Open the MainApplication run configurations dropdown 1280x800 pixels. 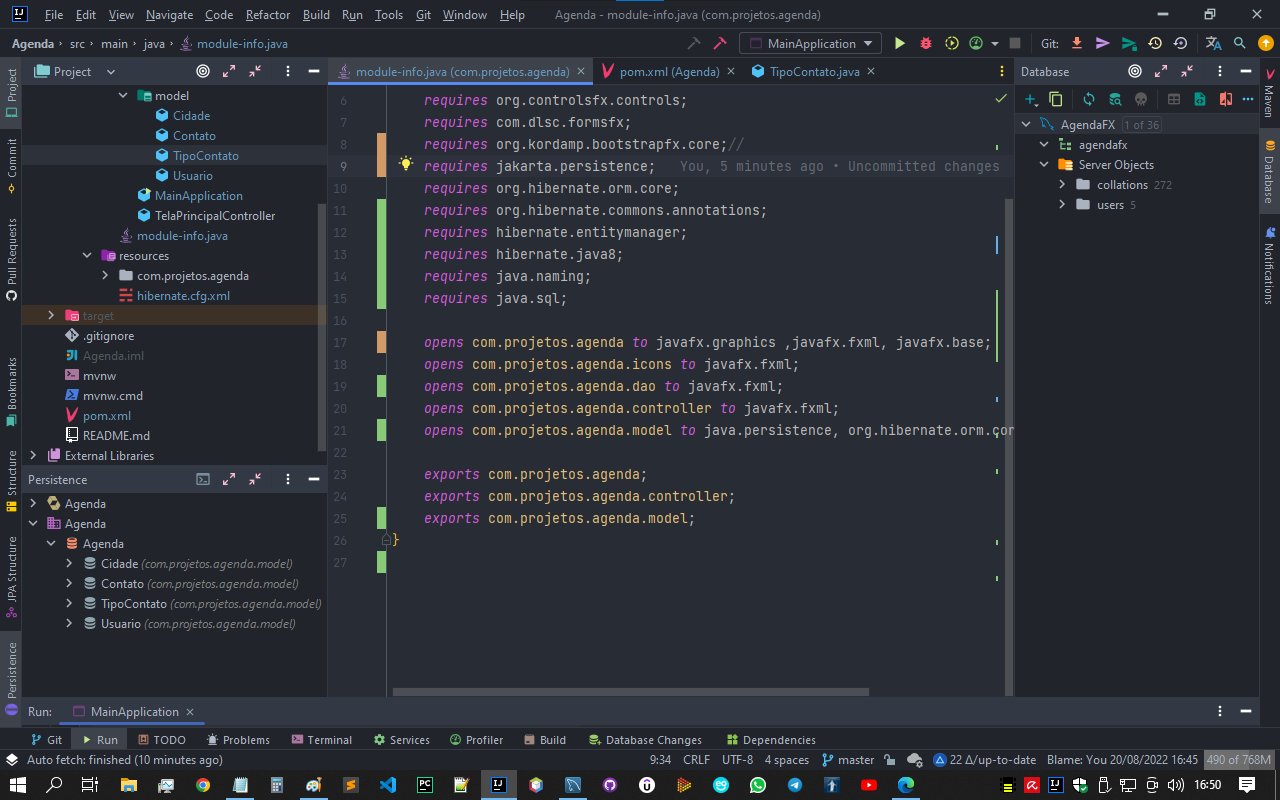coord(810,44)
